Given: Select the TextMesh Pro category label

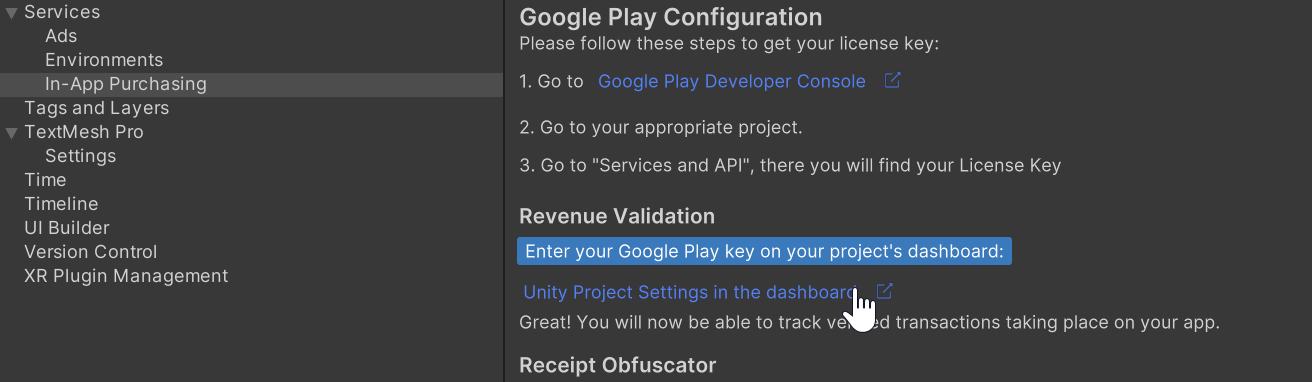Looking at the screenshot, I should click(x=84, y=132).
